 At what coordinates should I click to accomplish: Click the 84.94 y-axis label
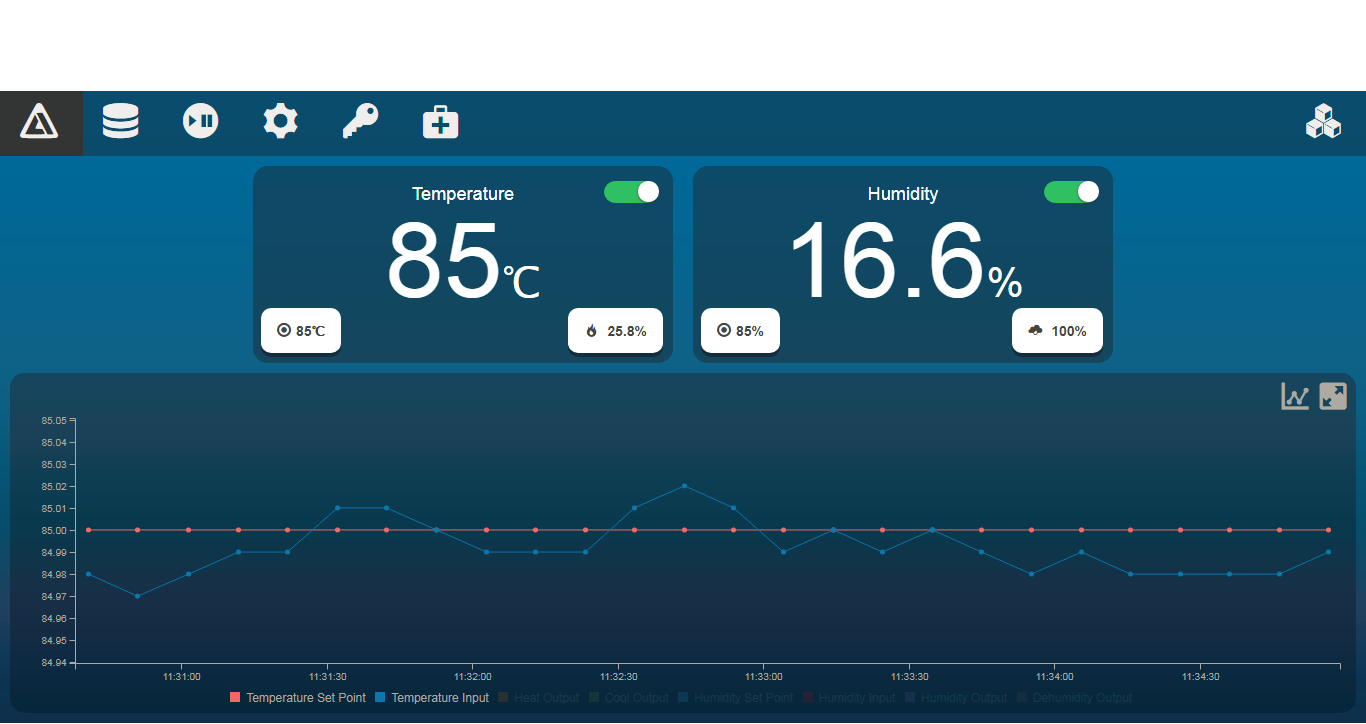click(54, 663)
